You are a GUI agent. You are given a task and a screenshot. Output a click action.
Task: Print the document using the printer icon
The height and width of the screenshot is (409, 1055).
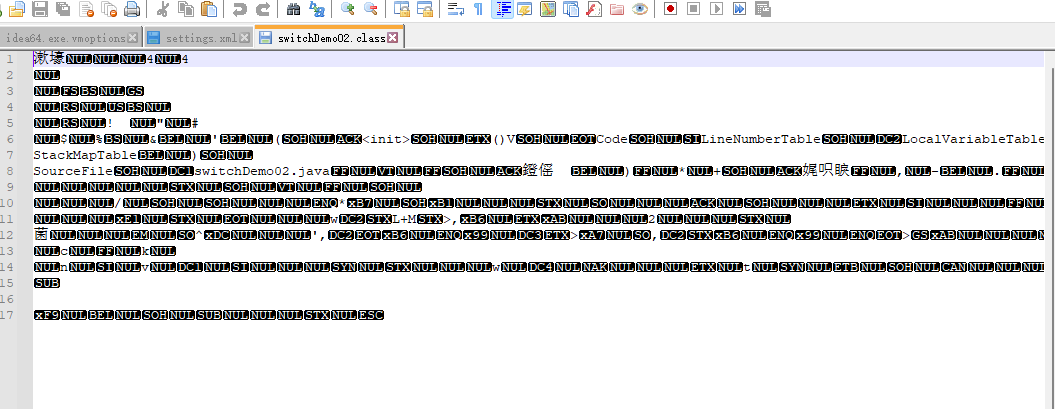[x=132, y=9]
